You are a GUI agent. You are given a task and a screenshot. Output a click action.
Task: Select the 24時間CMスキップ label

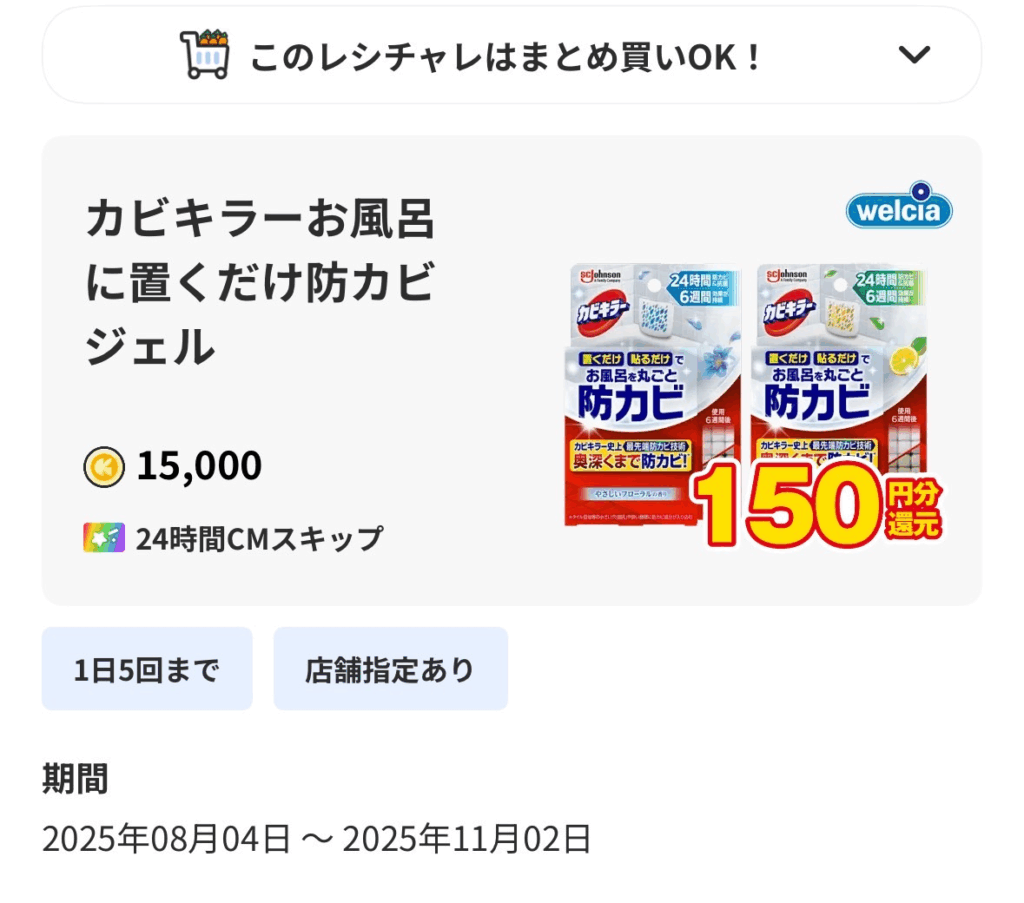pyautogui.click(x=259, y=539)
